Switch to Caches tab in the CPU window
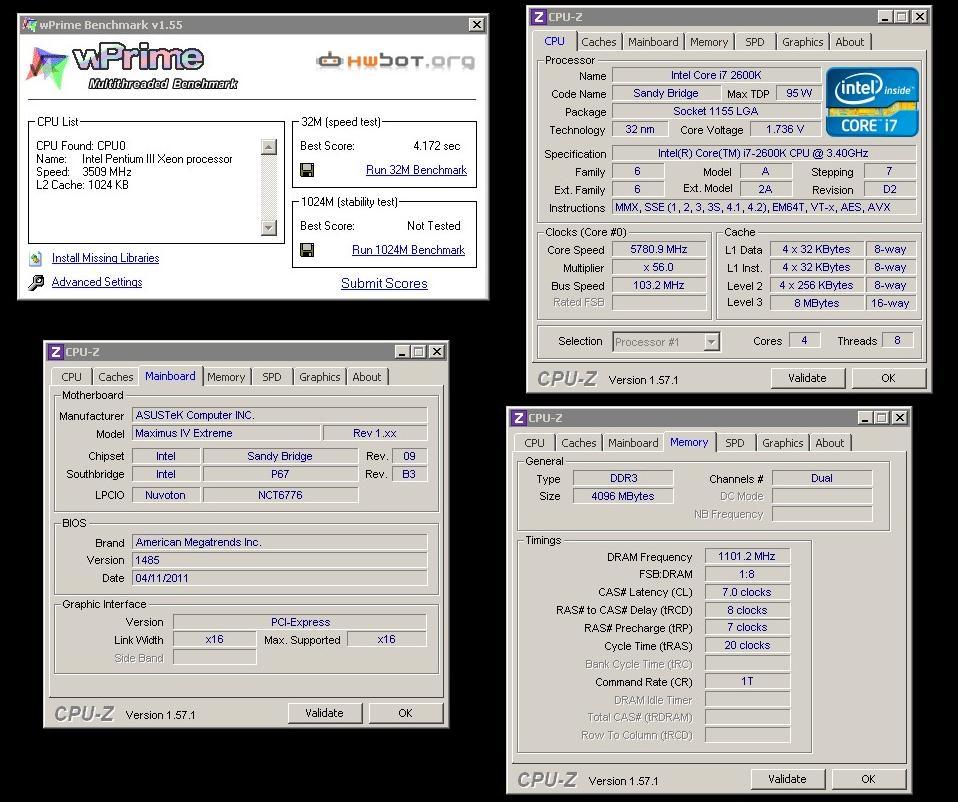This screenshot has width=958, height=802. [x=599, y=42]
